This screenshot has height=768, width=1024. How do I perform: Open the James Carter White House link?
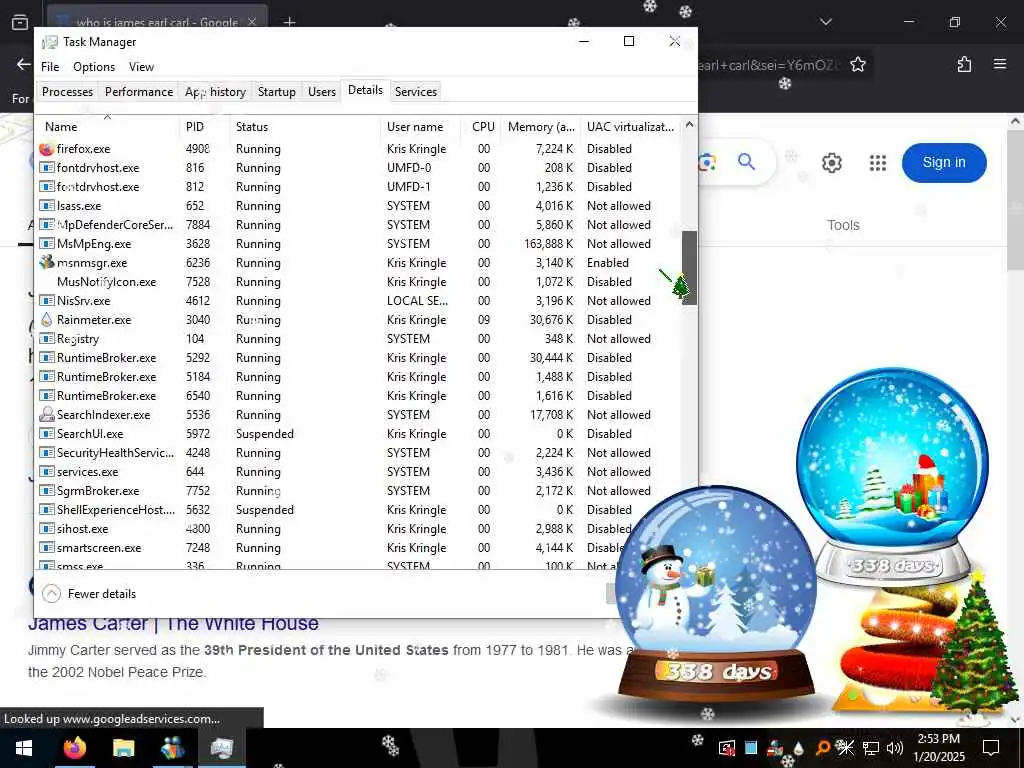173,624
